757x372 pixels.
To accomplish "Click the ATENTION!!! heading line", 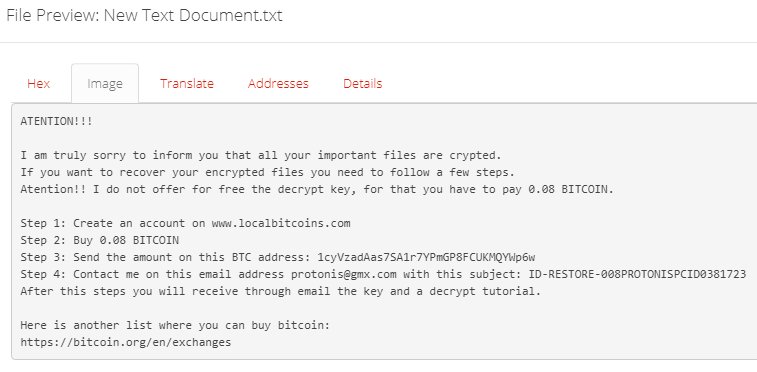I will tap(56, 122).
